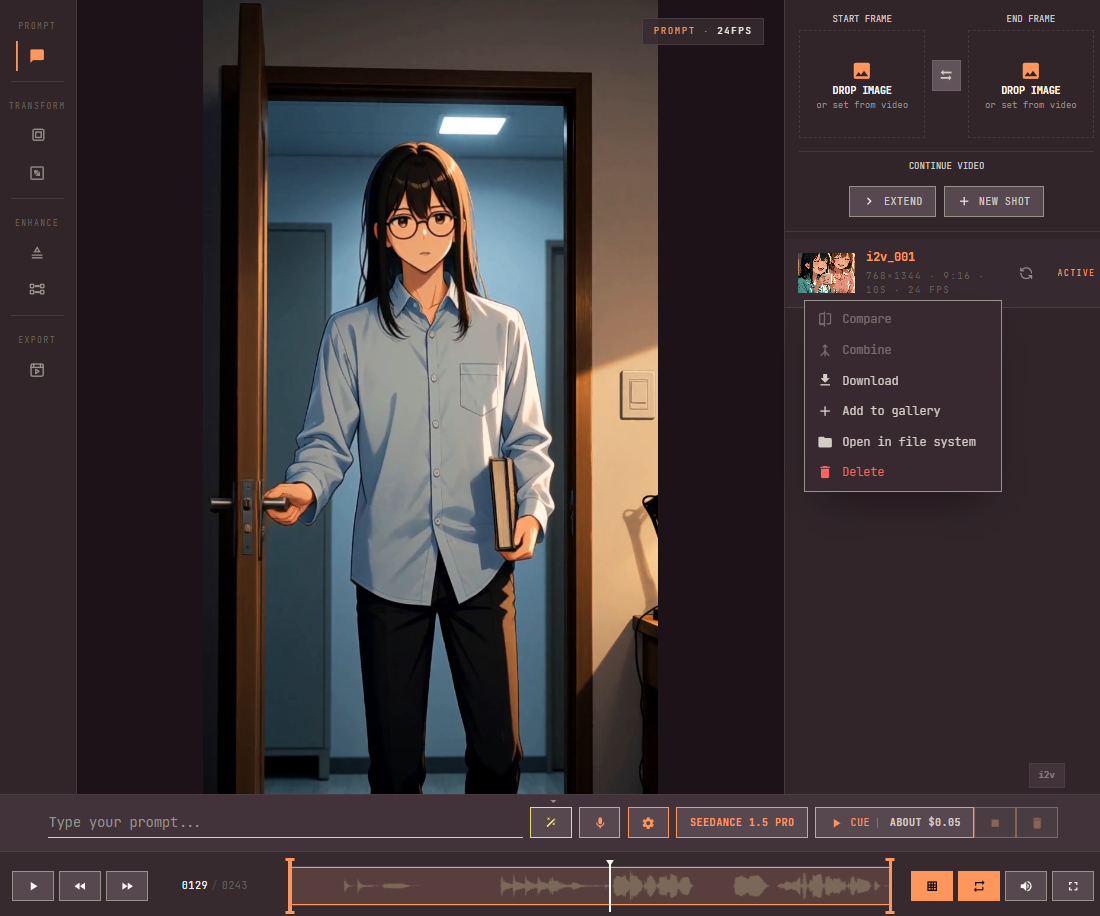Click the end frame Drop Image area

[1031, 84]
